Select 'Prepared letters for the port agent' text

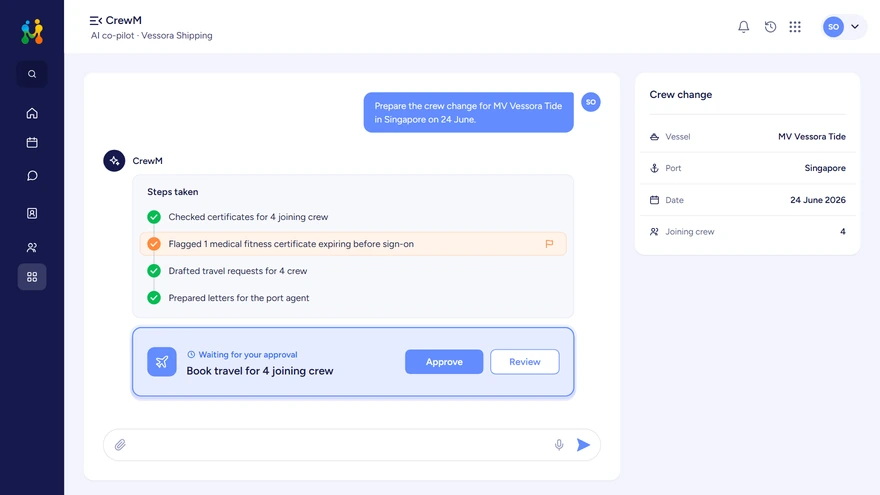tap(239, 297)
